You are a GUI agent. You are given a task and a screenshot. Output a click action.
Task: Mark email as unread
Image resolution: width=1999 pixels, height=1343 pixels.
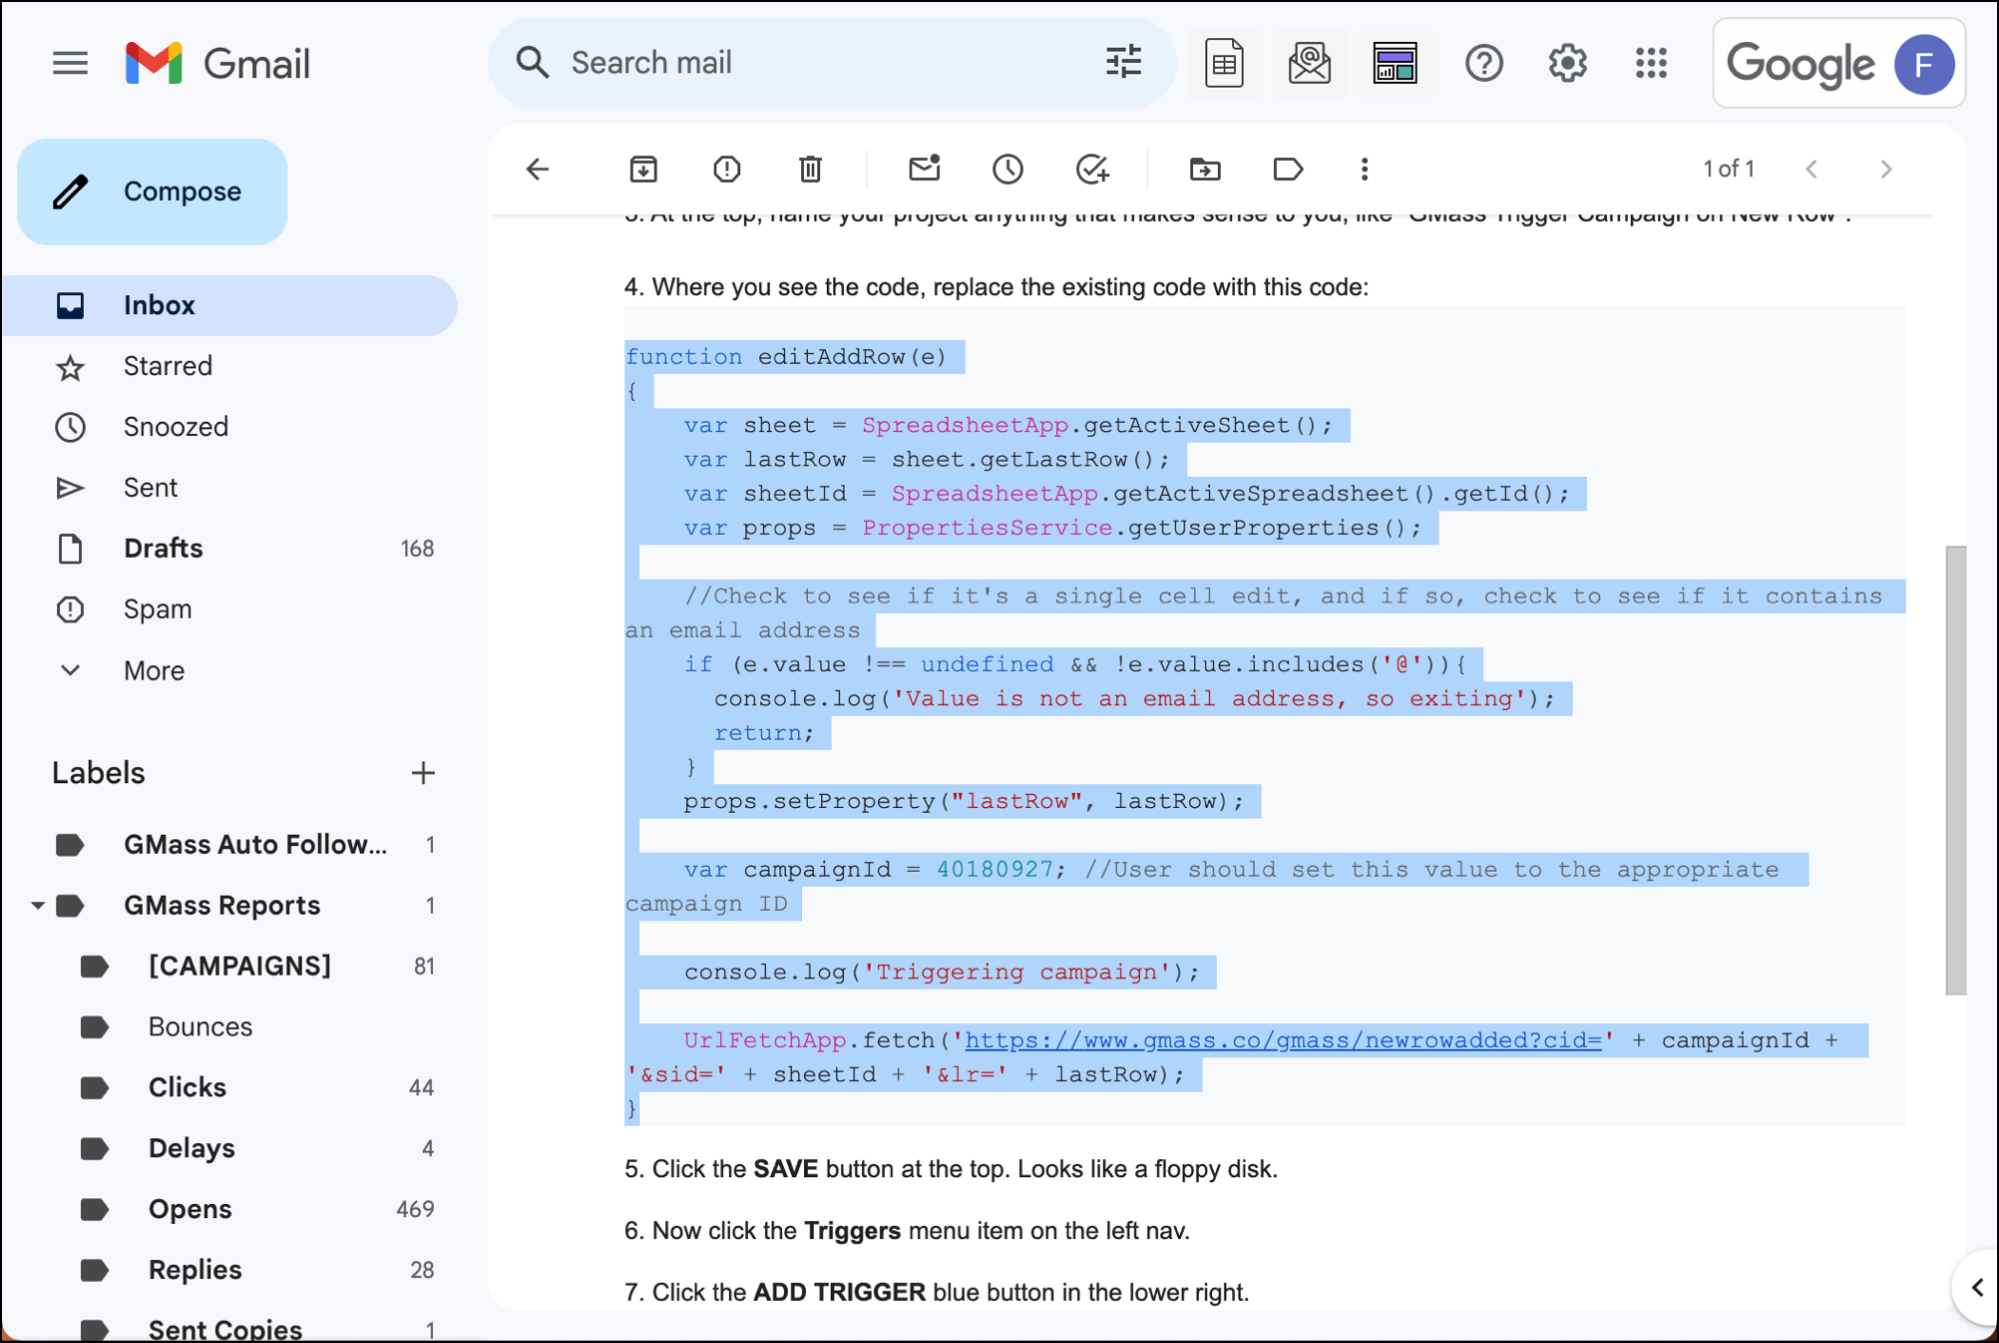point(924,168)
